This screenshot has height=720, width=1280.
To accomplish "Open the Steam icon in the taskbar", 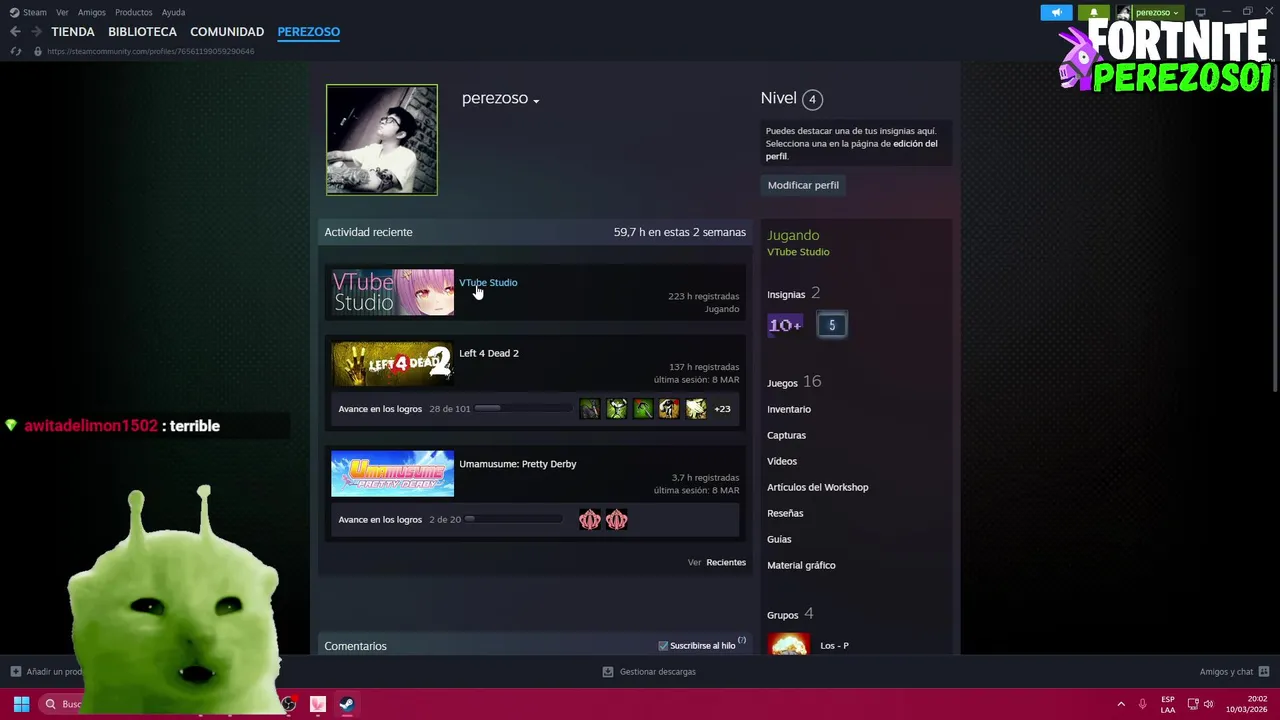I will point(346,704).
